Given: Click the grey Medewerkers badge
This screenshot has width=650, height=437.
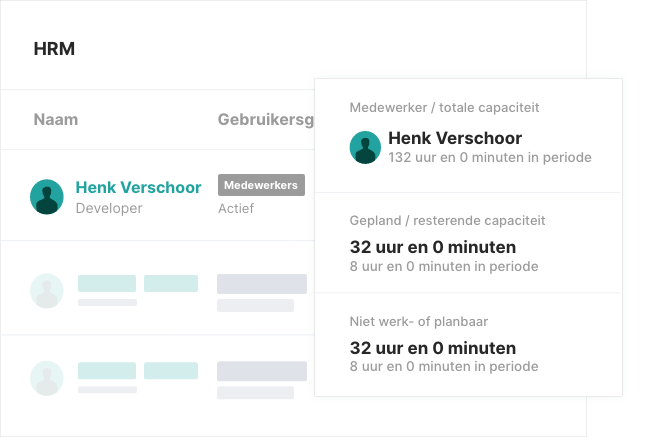Looking at the screenshot, I should pos(260,186).
